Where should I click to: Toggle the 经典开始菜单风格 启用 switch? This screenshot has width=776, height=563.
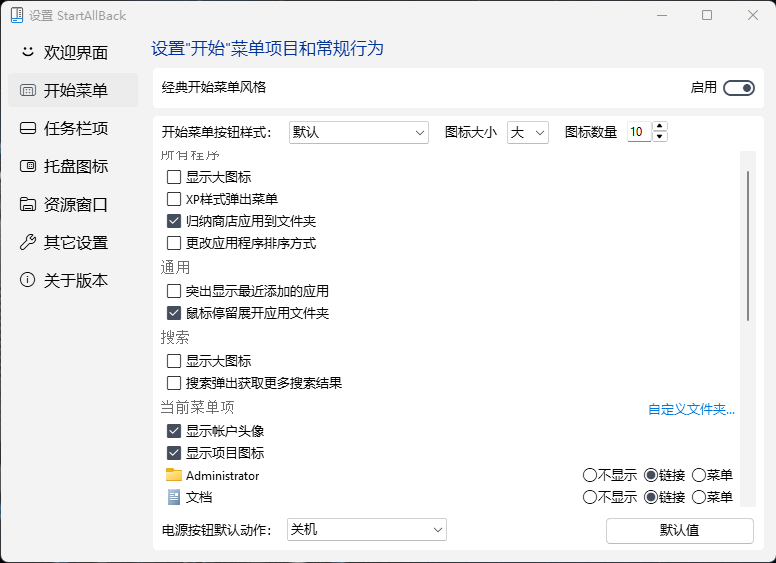pos(738,88)
